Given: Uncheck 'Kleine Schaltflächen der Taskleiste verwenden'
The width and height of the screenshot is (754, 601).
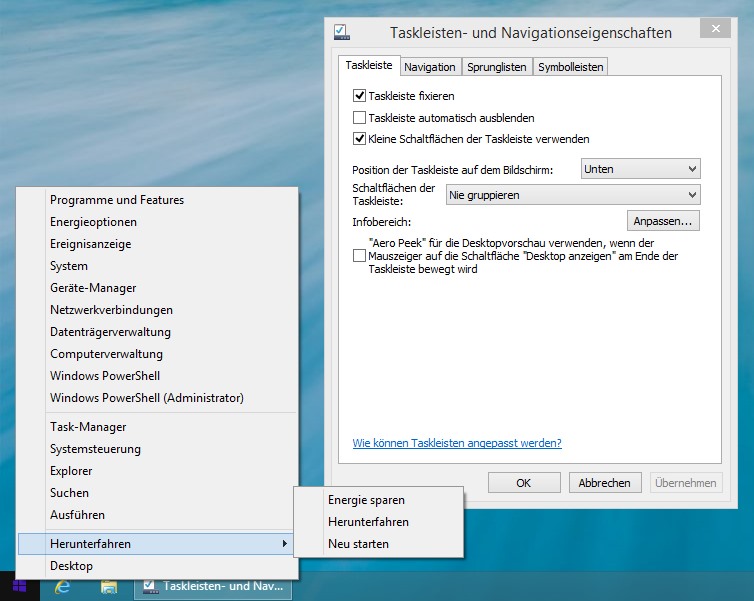Looking at the screenshot, I should click(359, 139).
